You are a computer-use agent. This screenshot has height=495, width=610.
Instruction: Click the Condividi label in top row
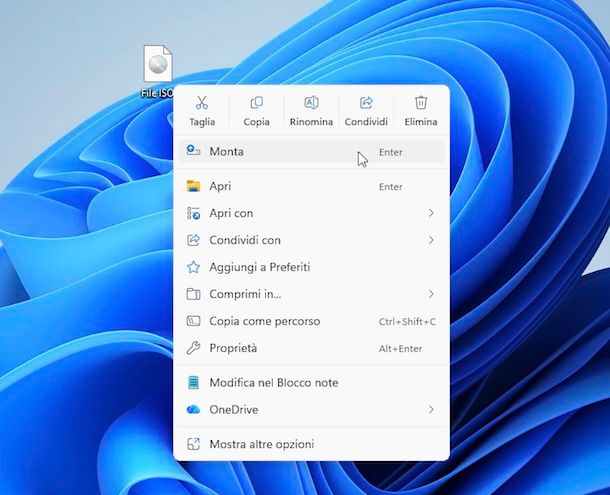pyautogui.click(x=366, y=122)
